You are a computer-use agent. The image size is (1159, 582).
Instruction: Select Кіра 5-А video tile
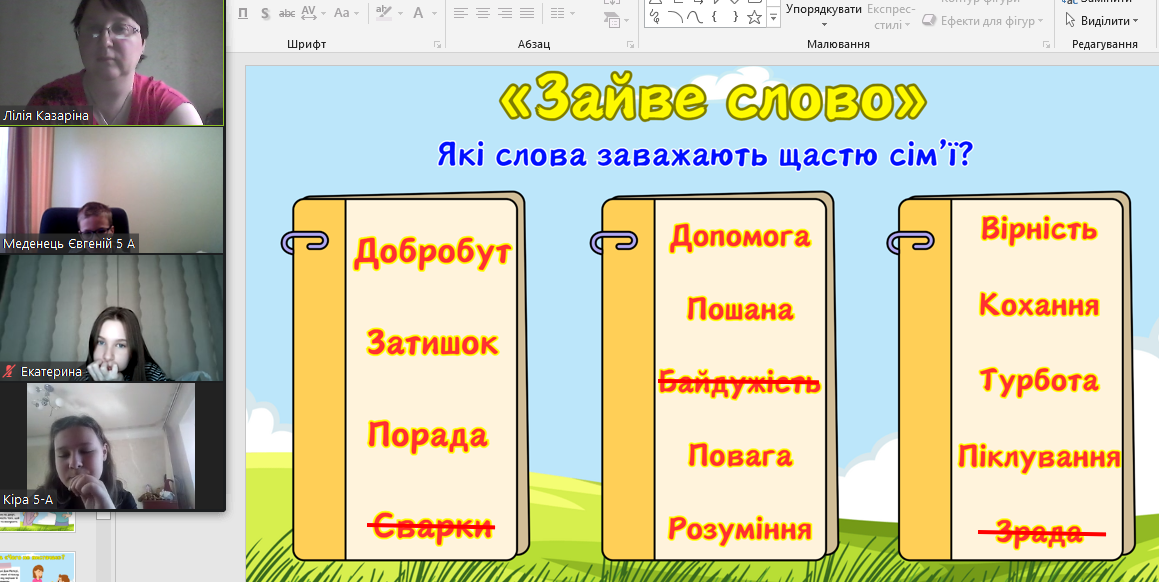click(111, 446)
